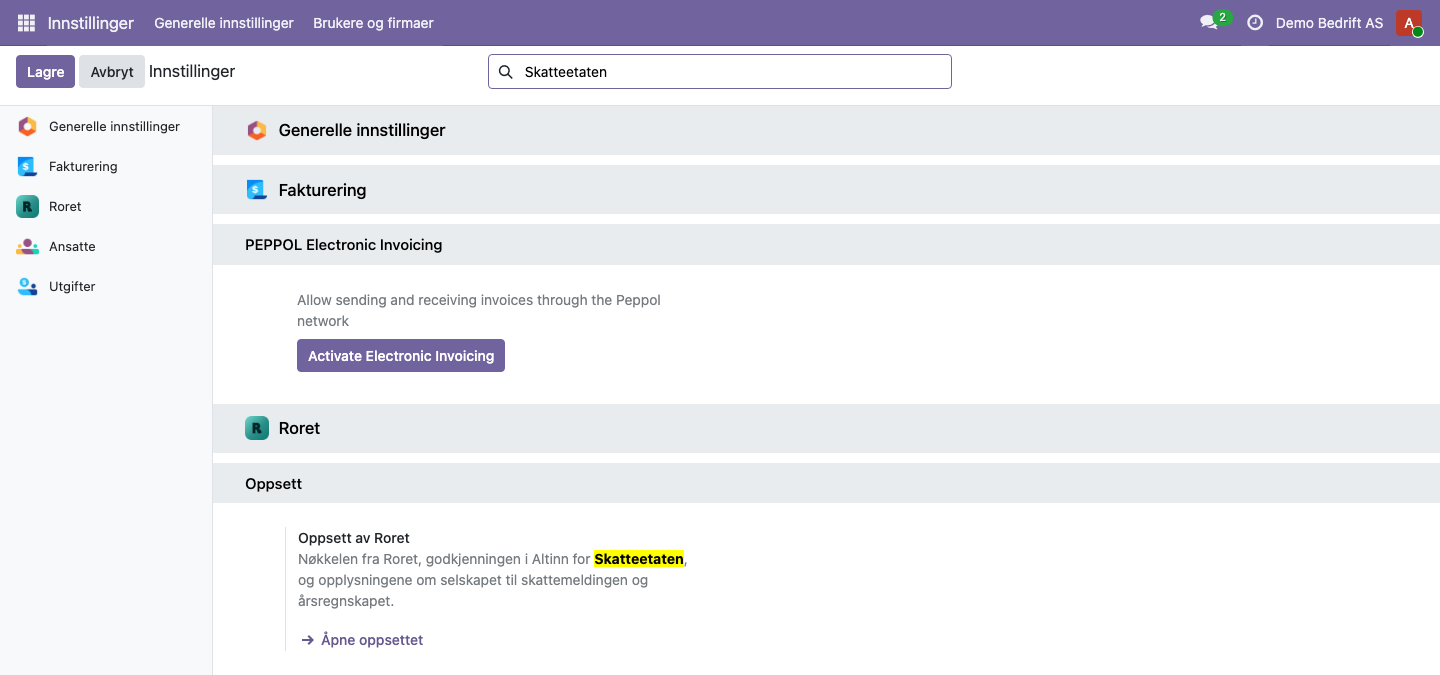Viewport: 1440px width, 675px height.
Task: Click the arrow icon beside Åpne oppsettet
Action: [308, 640]
